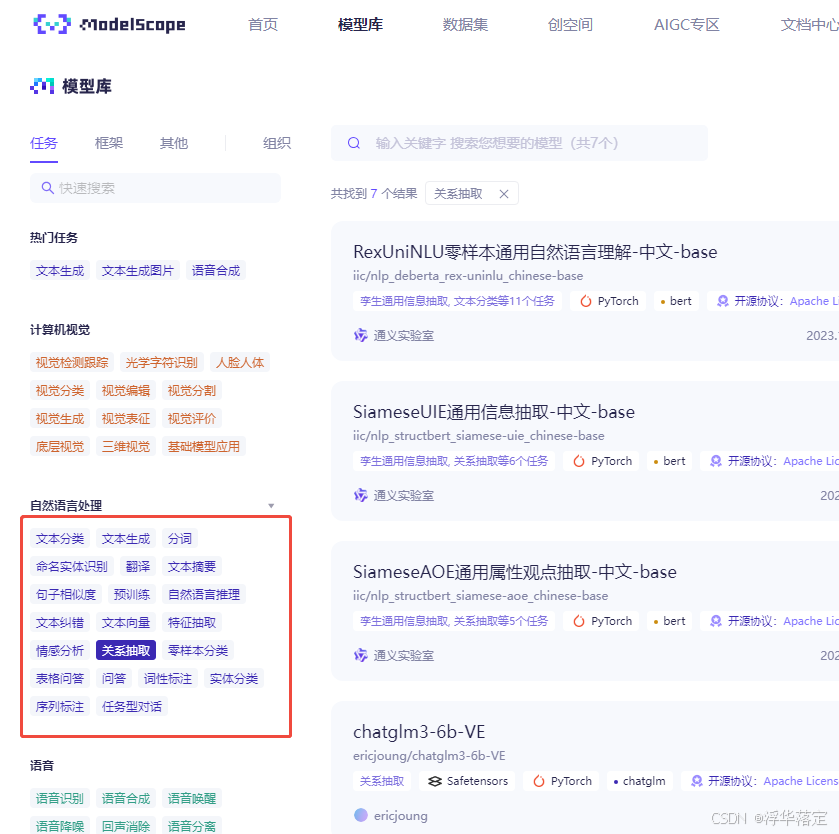This screenshot has height=834, width=839.
Task: Select 视觉分割 task tag
Action: point(192,391)
